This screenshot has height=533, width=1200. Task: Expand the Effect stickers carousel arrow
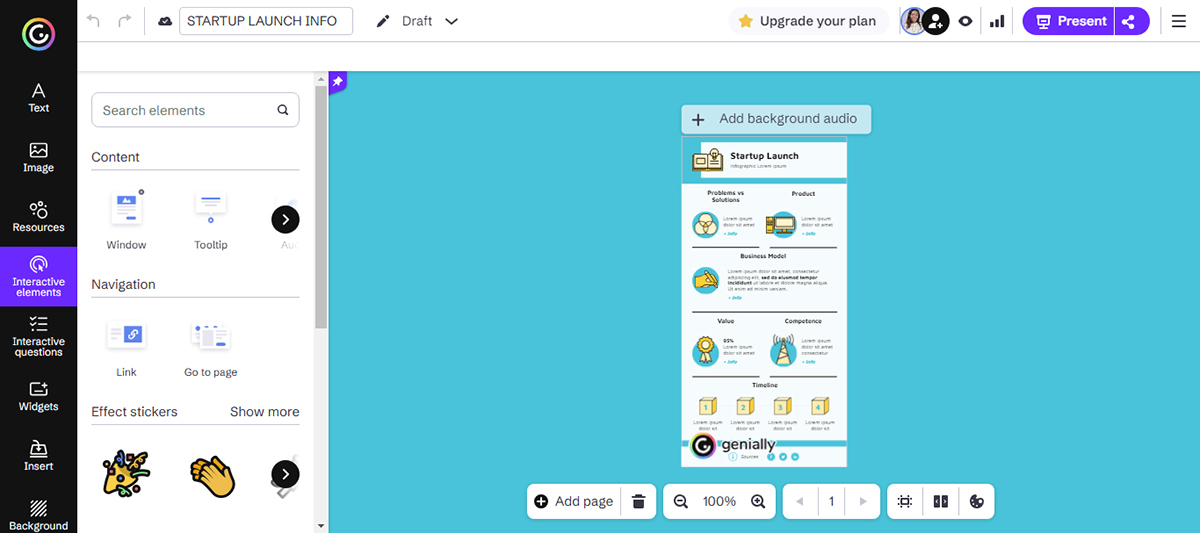click(x=285, y=474)
